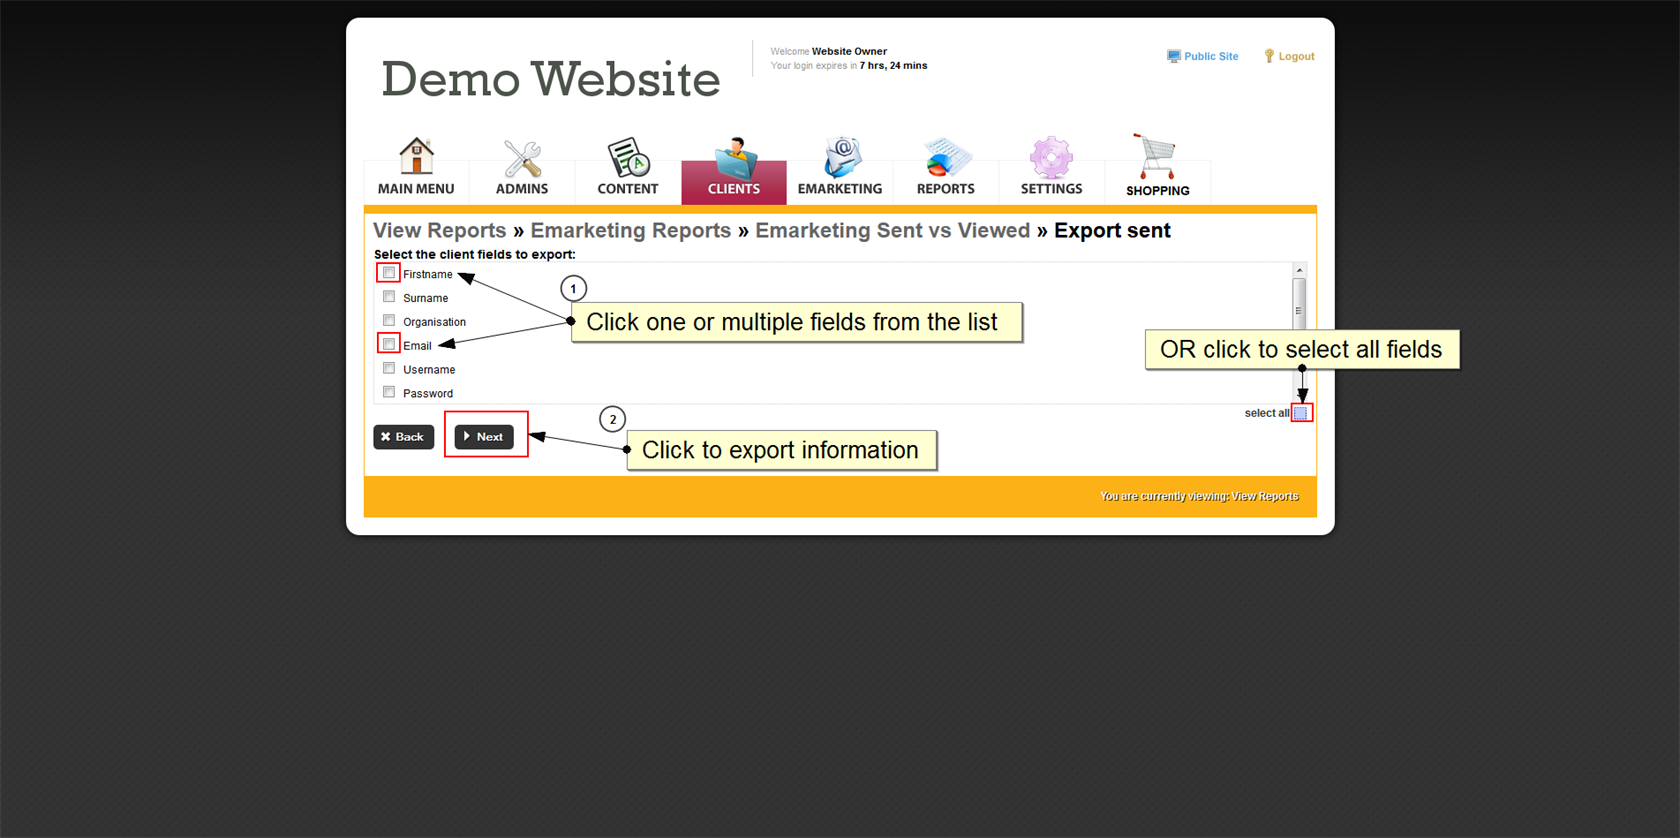Check the Organisation checkbox
The width and height of the screenshot is (1680, 838).
tap(389, 321)
